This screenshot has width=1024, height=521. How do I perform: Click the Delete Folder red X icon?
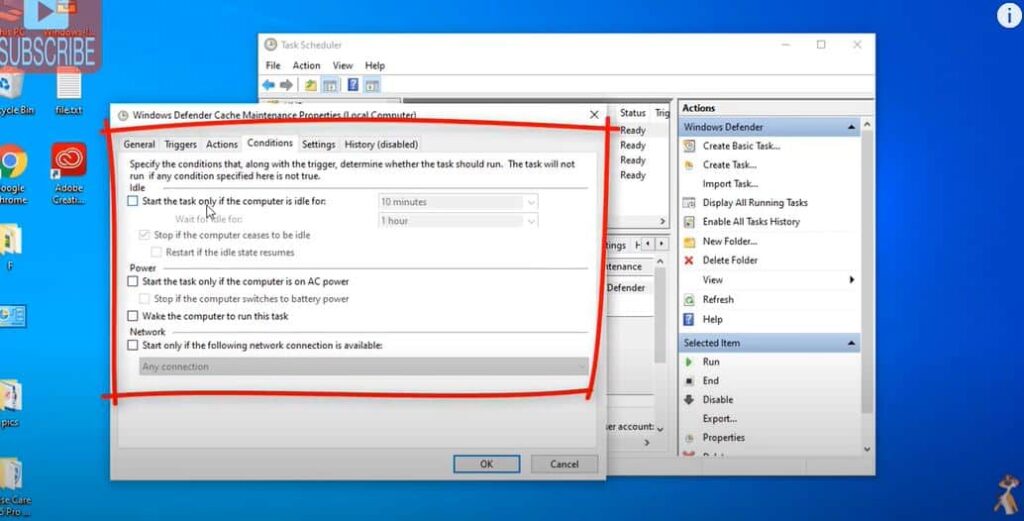pos(688,261)
